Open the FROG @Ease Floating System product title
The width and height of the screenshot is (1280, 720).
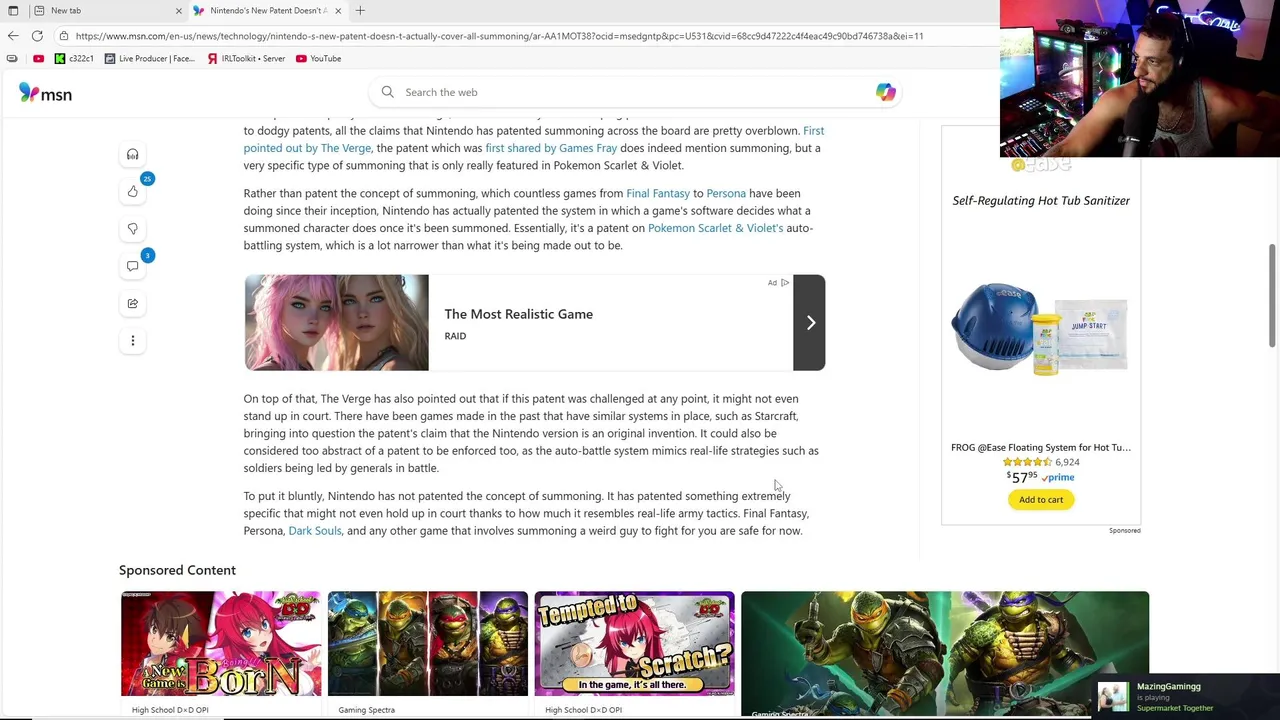pos(1041,447)
